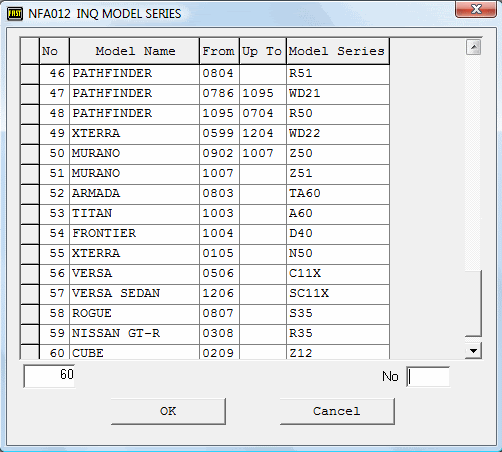Click PATHFINDER in row 46
The height and width of the screenshot is (452, 502).
click(x=112, y=73)
